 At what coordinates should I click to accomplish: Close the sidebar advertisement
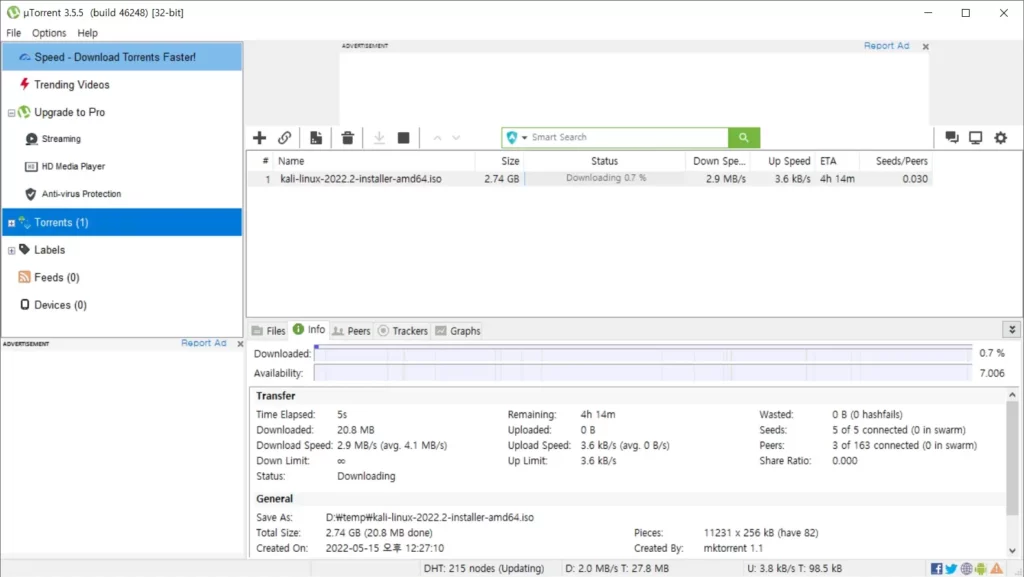(240, 343)
